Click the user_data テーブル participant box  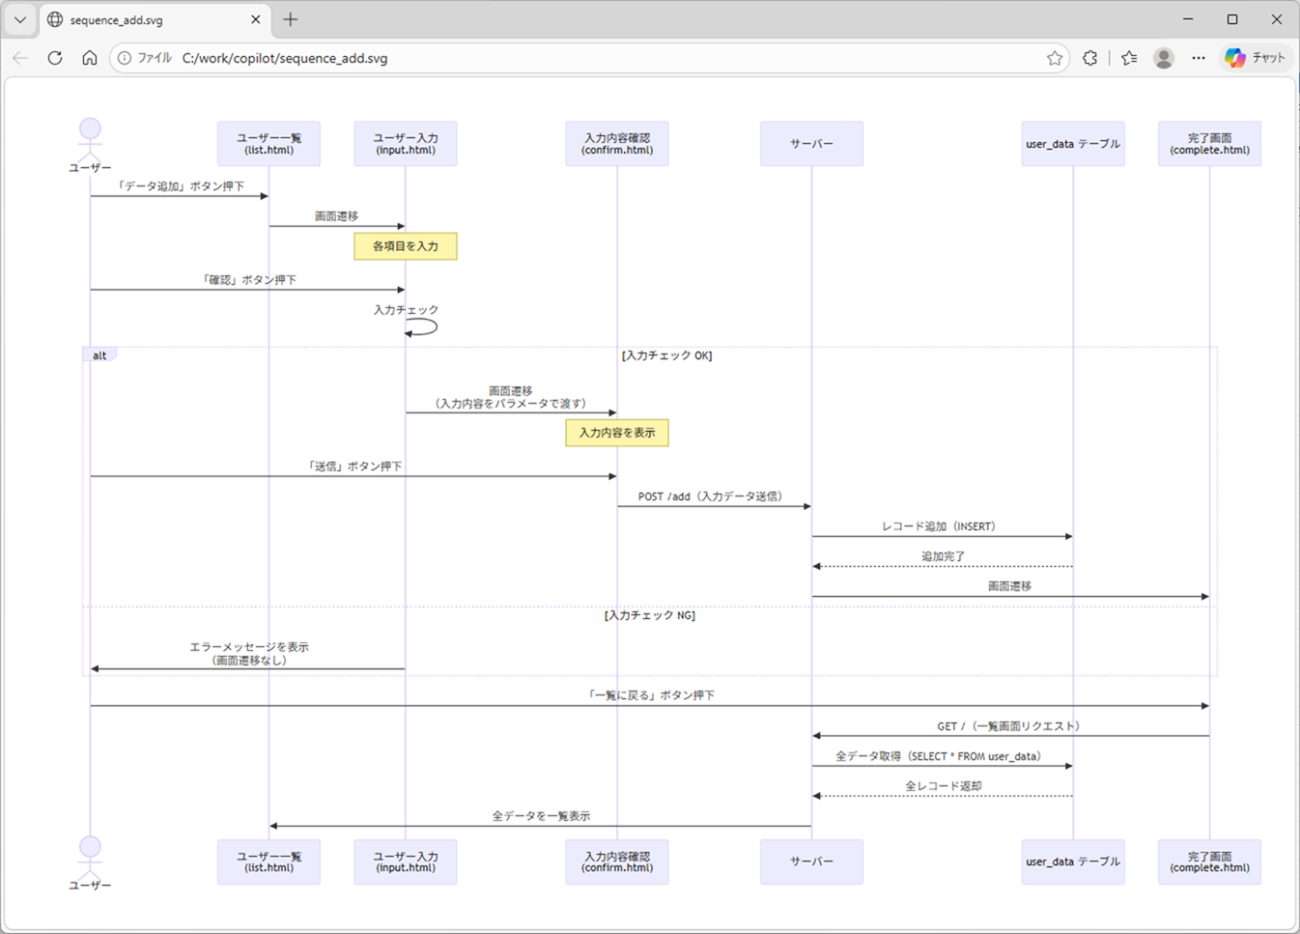point(1072,143)
